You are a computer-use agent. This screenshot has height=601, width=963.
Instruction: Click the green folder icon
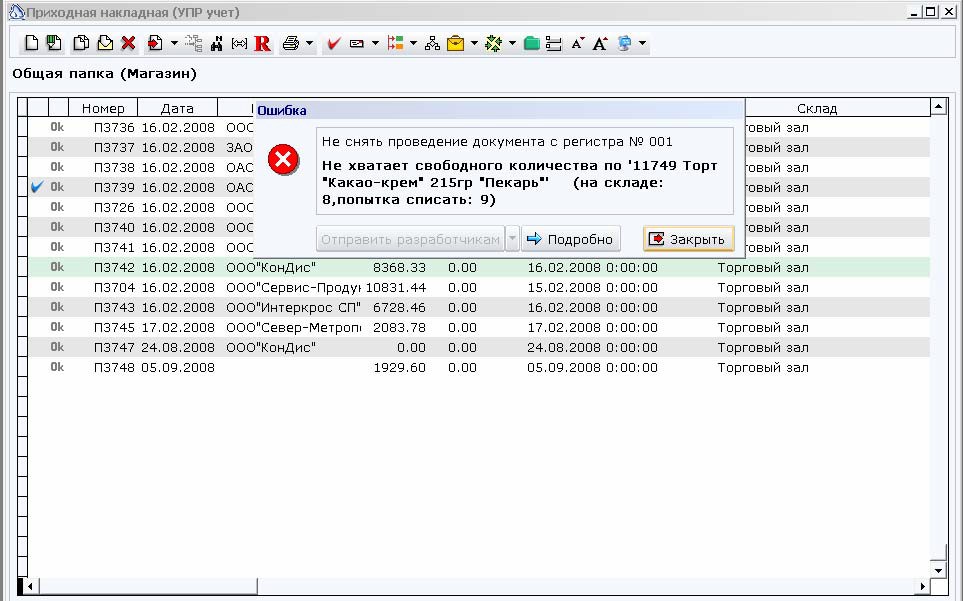[532, 43]
